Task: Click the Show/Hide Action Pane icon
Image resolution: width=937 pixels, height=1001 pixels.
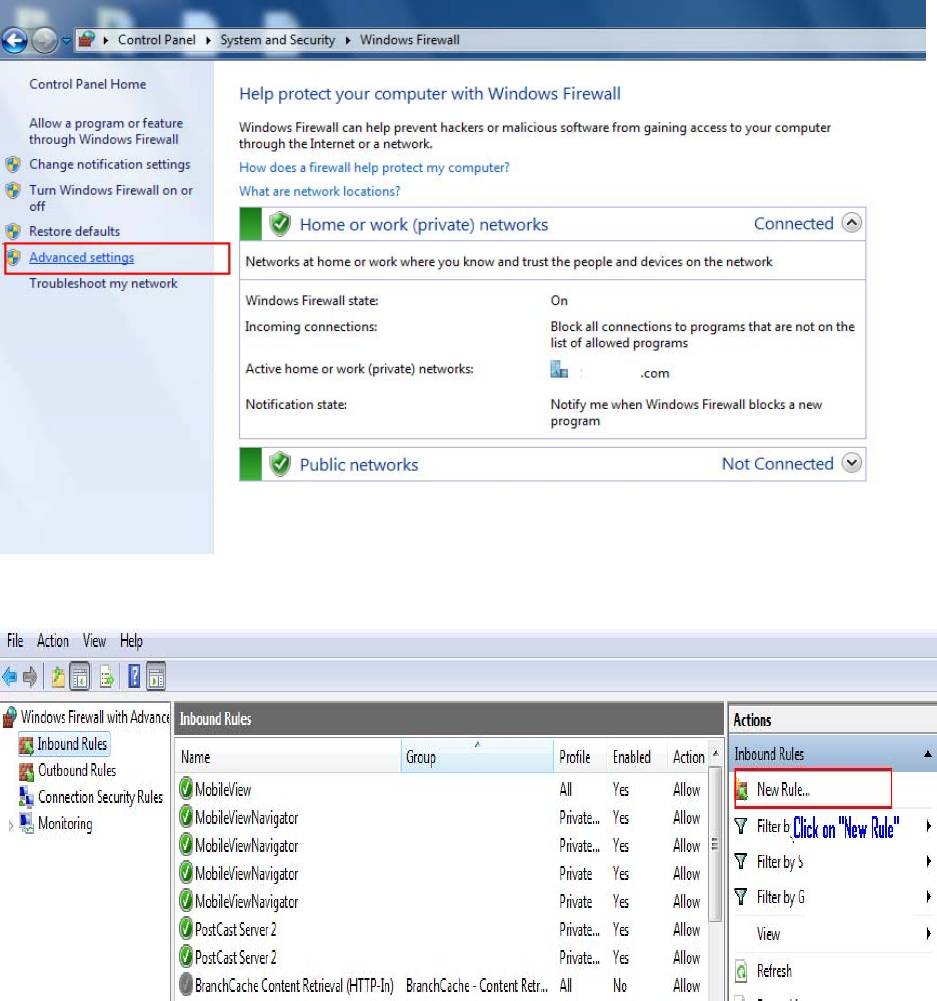Action: [x=156, y=677]
